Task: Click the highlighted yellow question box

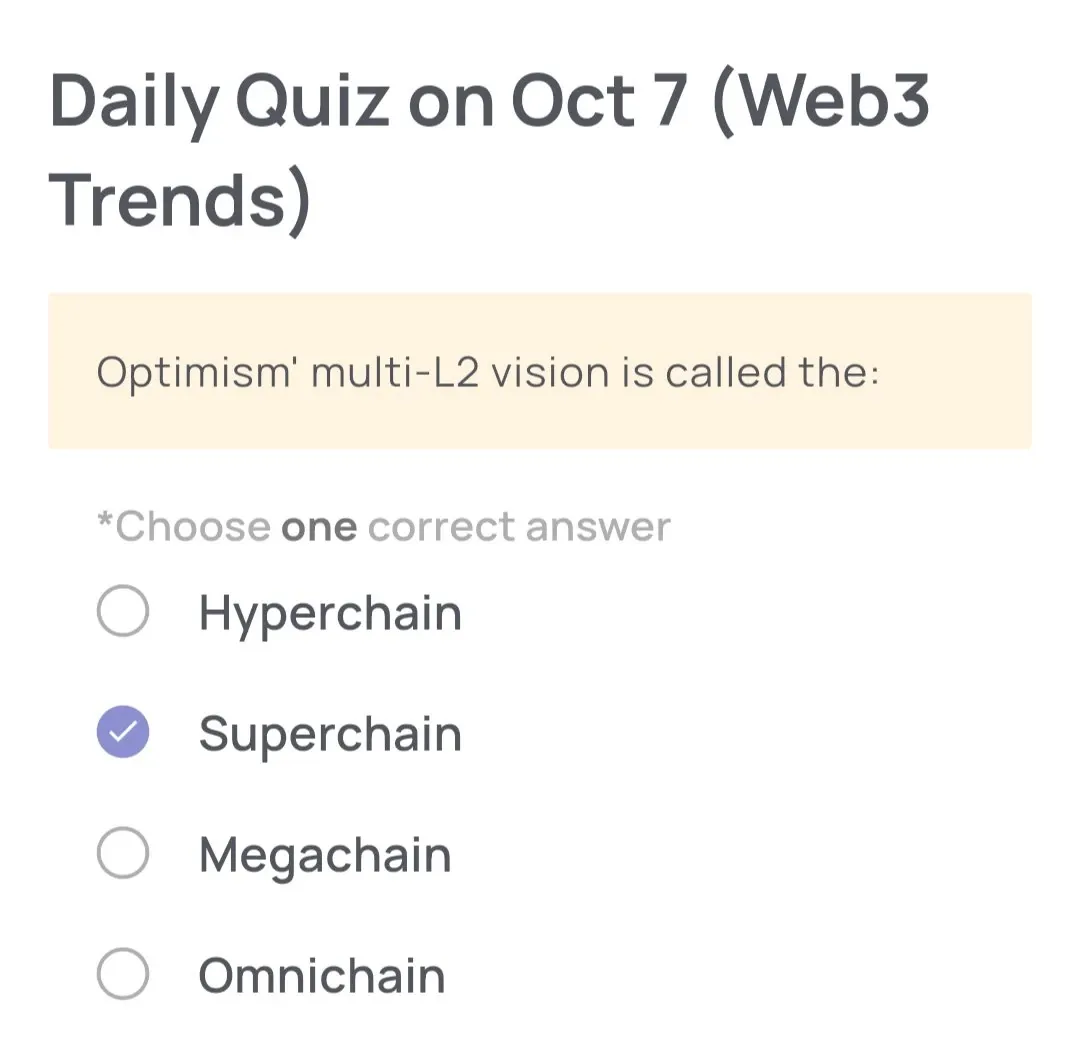Action: tap(540, 371)
